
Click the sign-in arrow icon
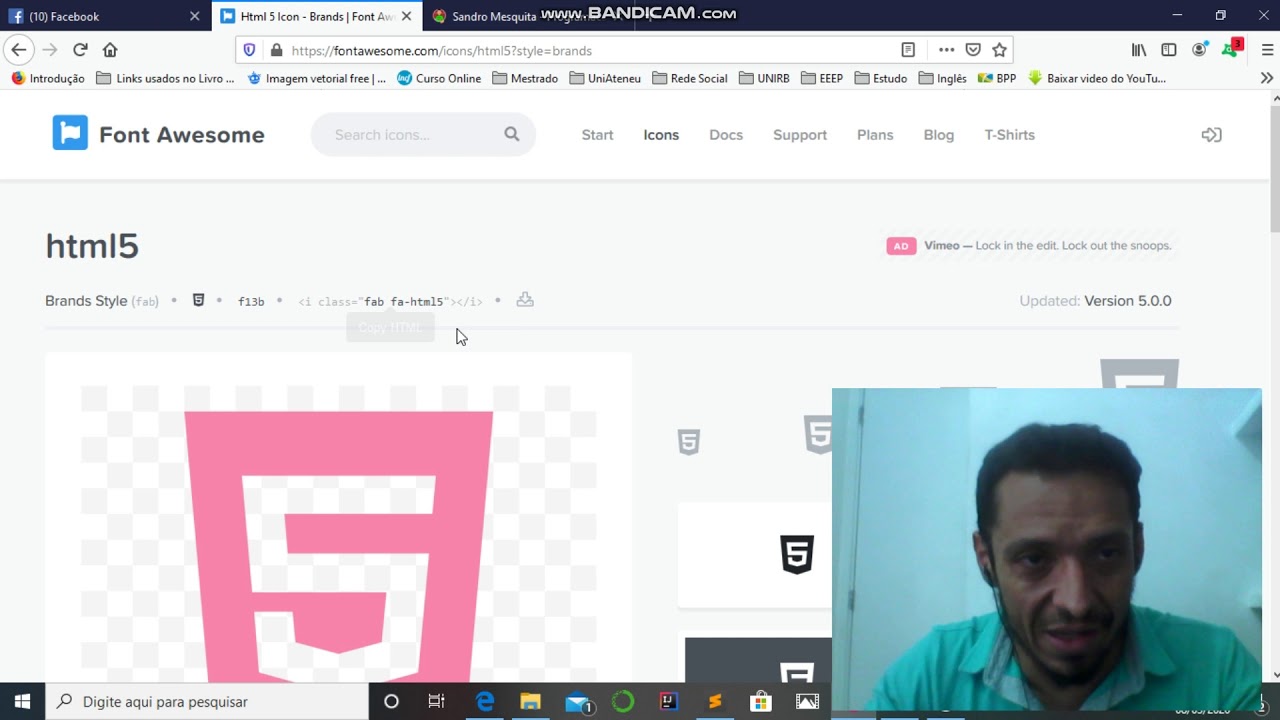click(x=1211, y=135)
